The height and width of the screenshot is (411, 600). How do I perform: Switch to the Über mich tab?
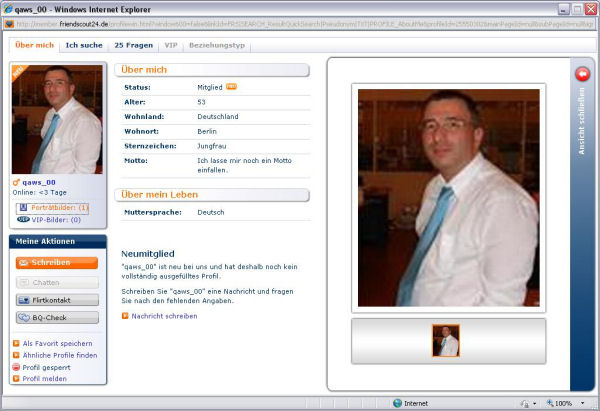(x=34, y=45)
